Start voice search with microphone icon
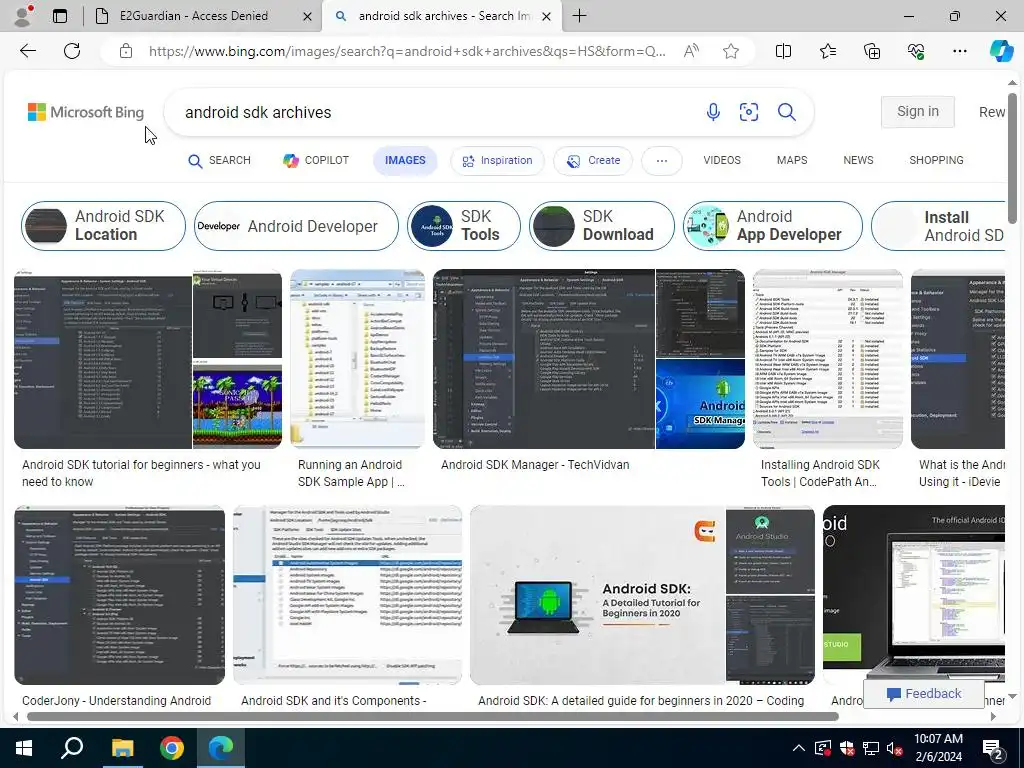 pos(713,112)
